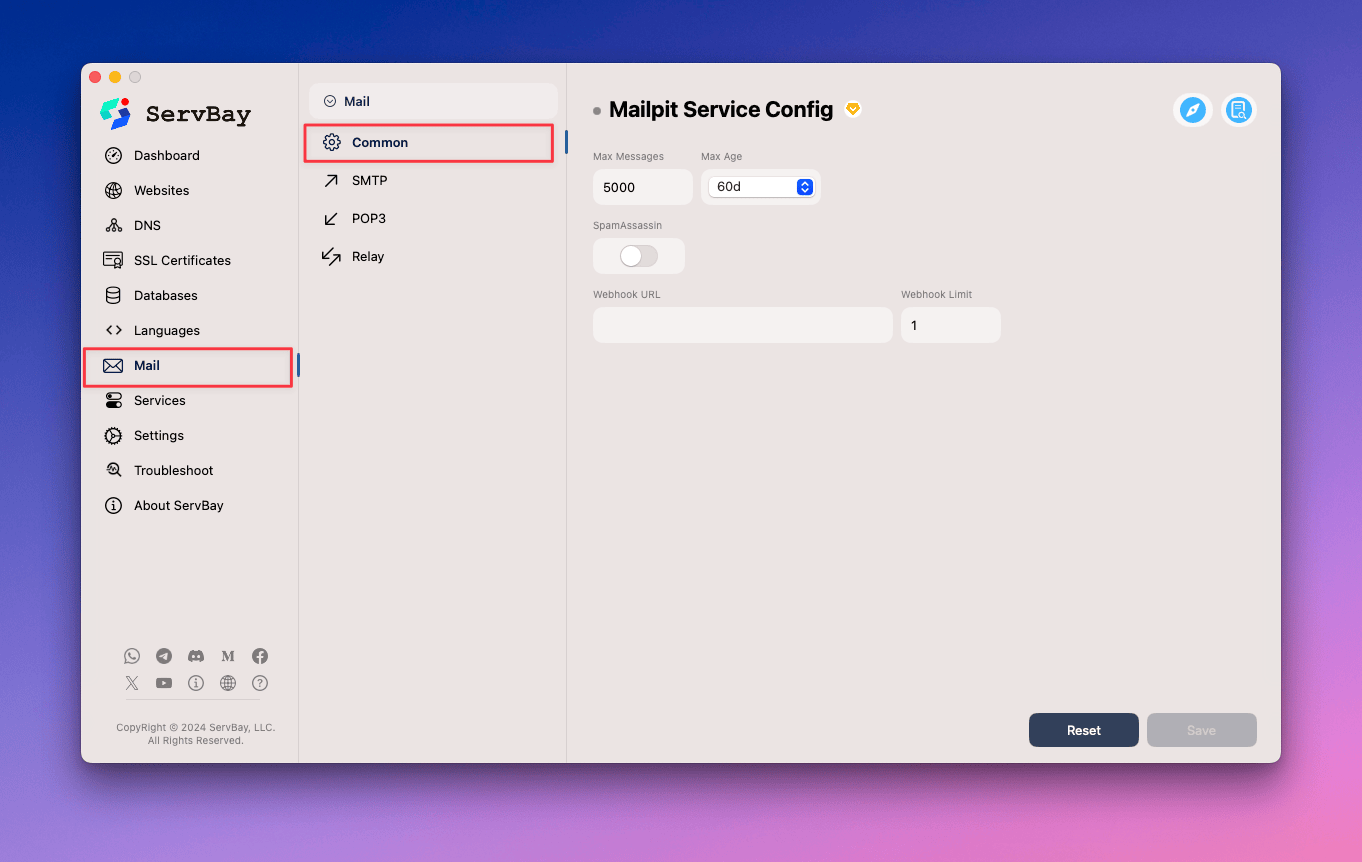The width and height of the screenshot is (1362, 862).
Task: Click the Save button
Action: click(x=1201, y=730)
